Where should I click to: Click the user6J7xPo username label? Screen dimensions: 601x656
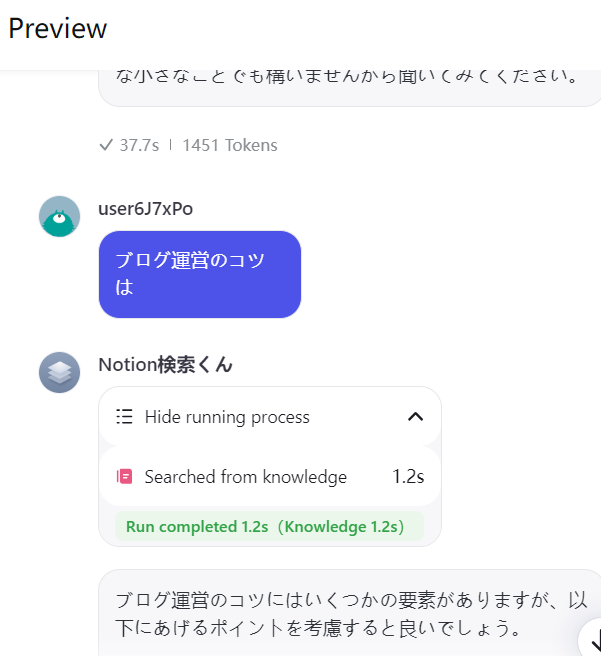click(x=146, y=209)
